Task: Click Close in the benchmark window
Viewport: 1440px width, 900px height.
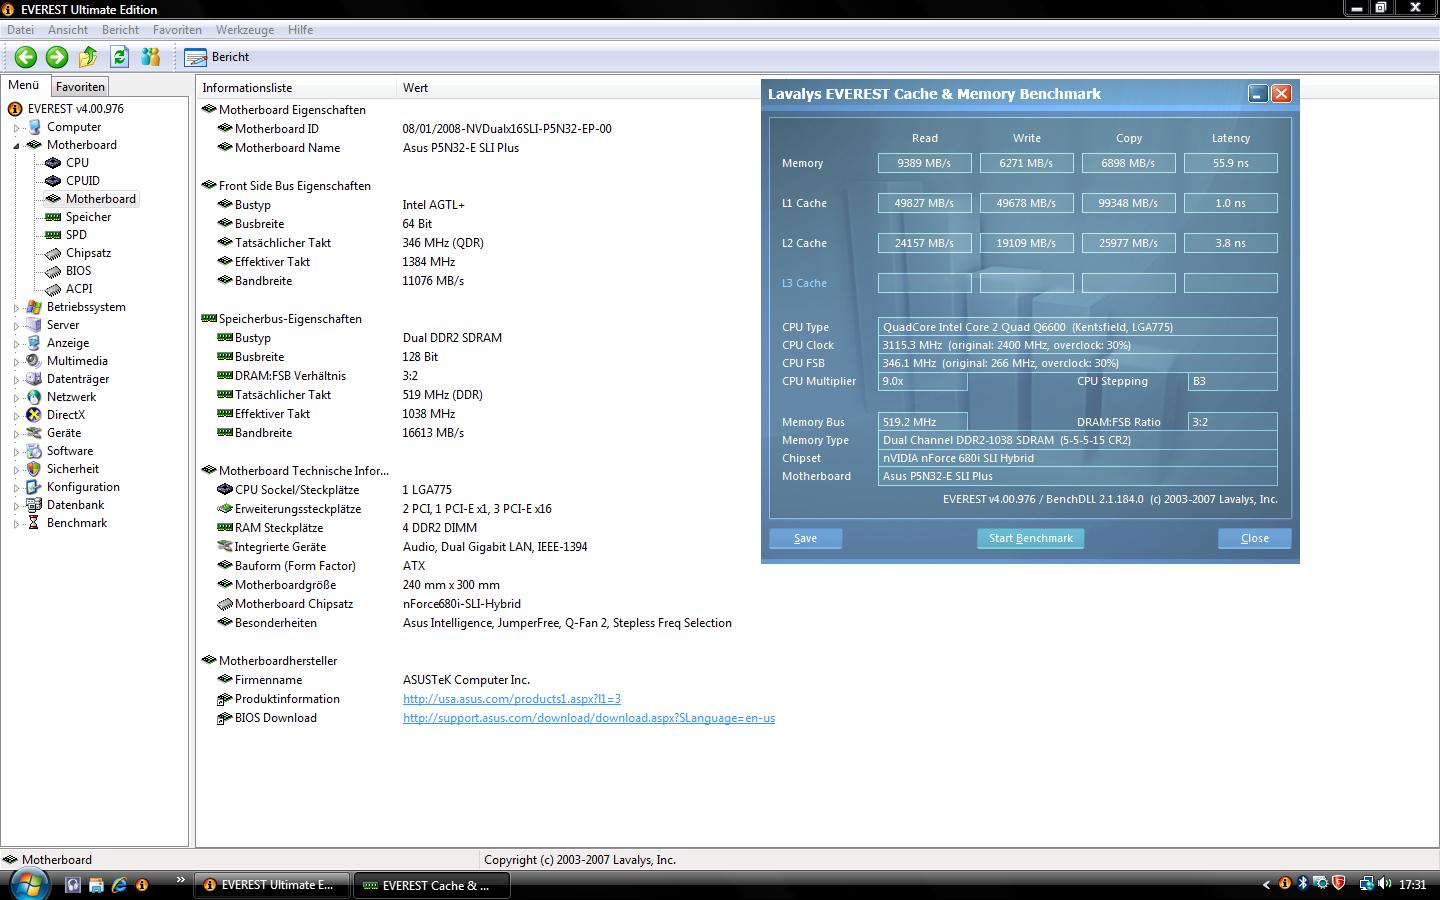Action: tap(1254, 538)
